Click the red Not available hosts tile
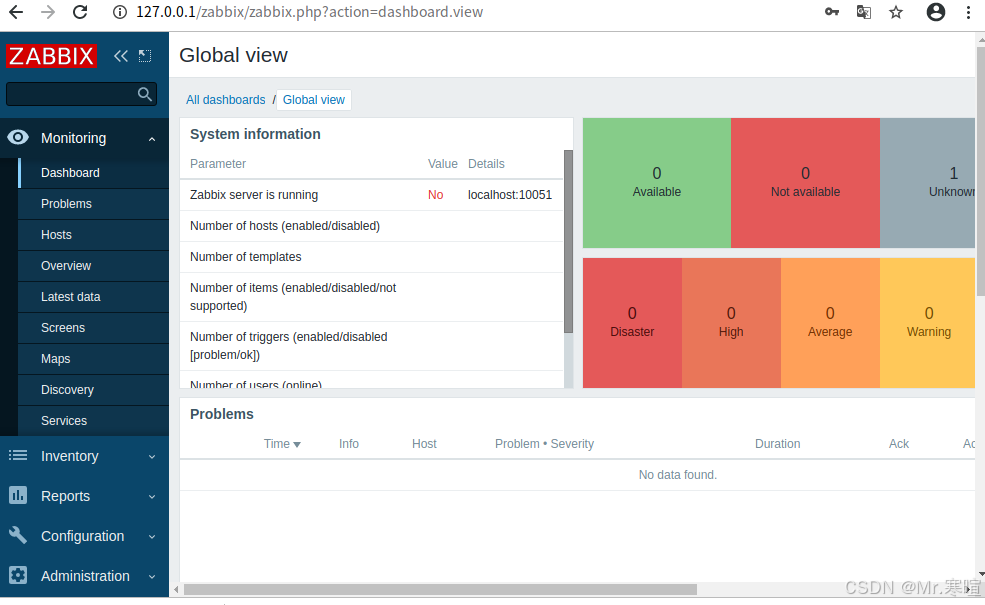Viewport: 985px width, 605px height. pyautogui.click(x=805, y=183)
